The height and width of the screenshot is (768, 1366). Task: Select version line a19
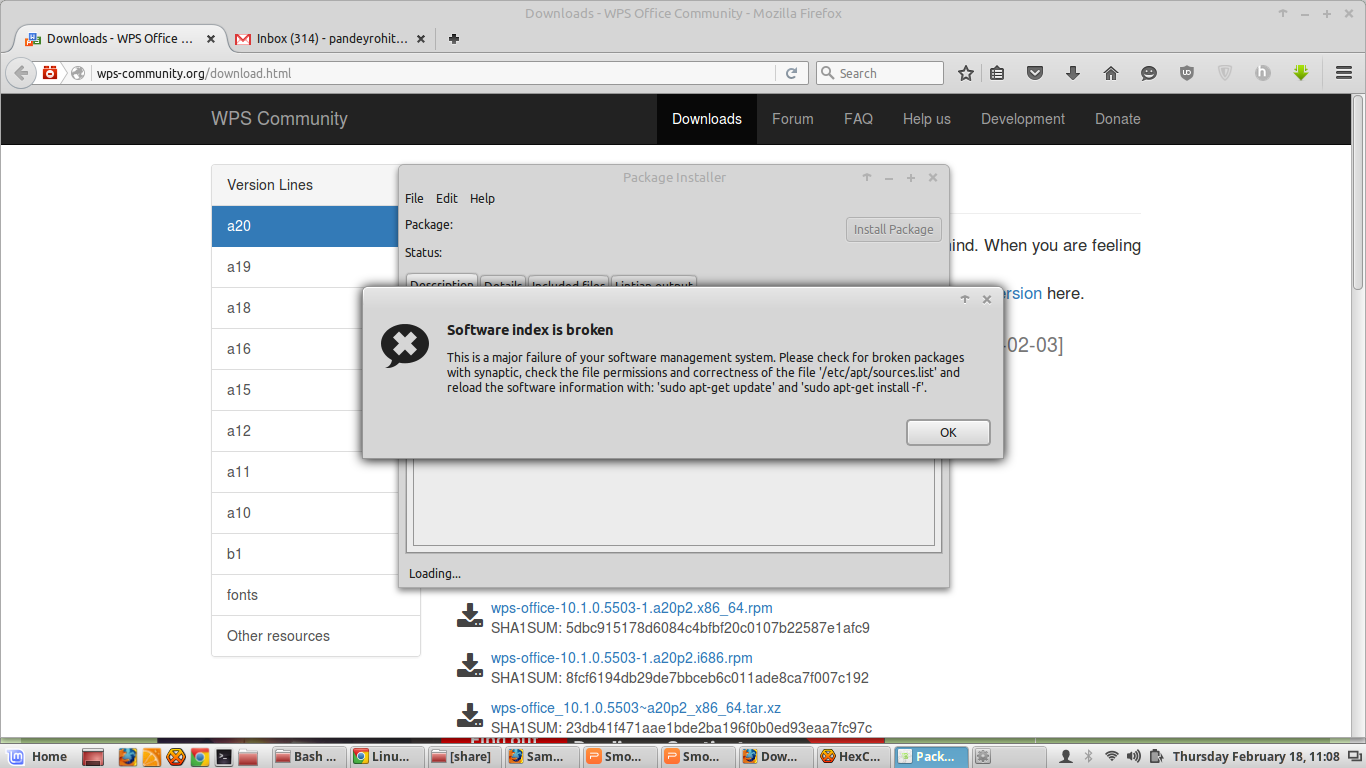coord(305,267)
